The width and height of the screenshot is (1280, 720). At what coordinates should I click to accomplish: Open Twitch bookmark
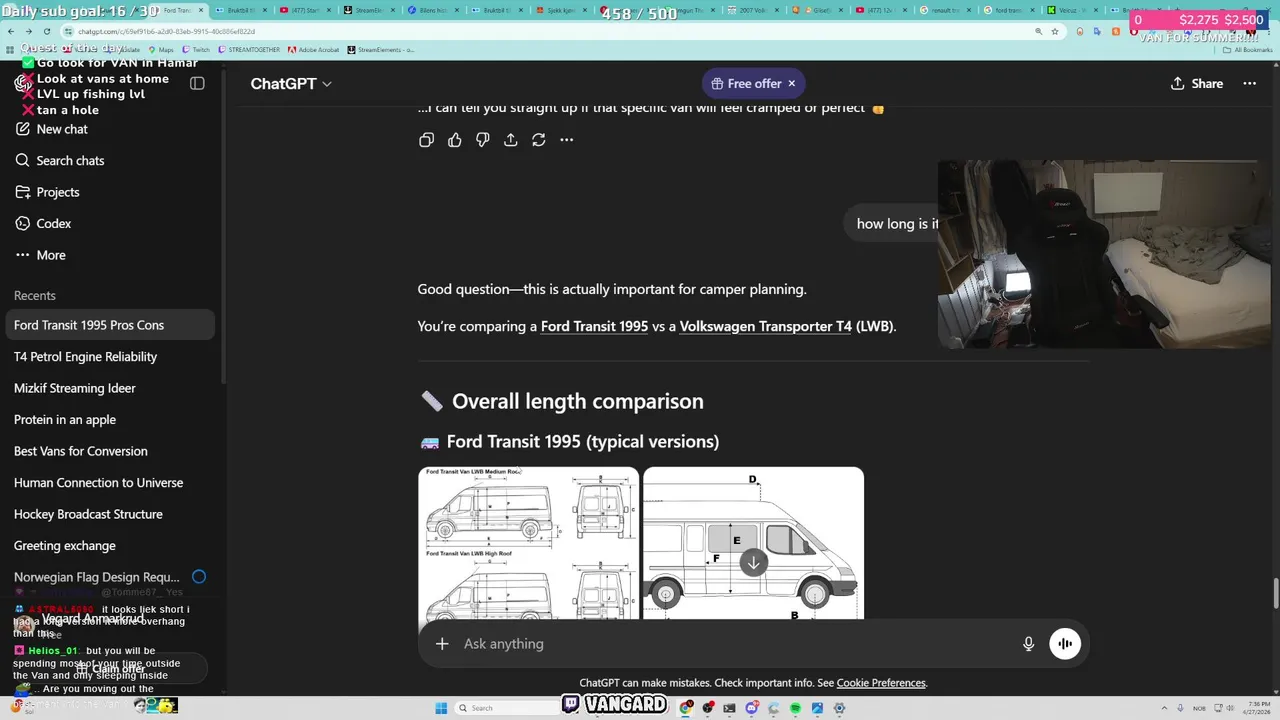(x=195, y=49)
